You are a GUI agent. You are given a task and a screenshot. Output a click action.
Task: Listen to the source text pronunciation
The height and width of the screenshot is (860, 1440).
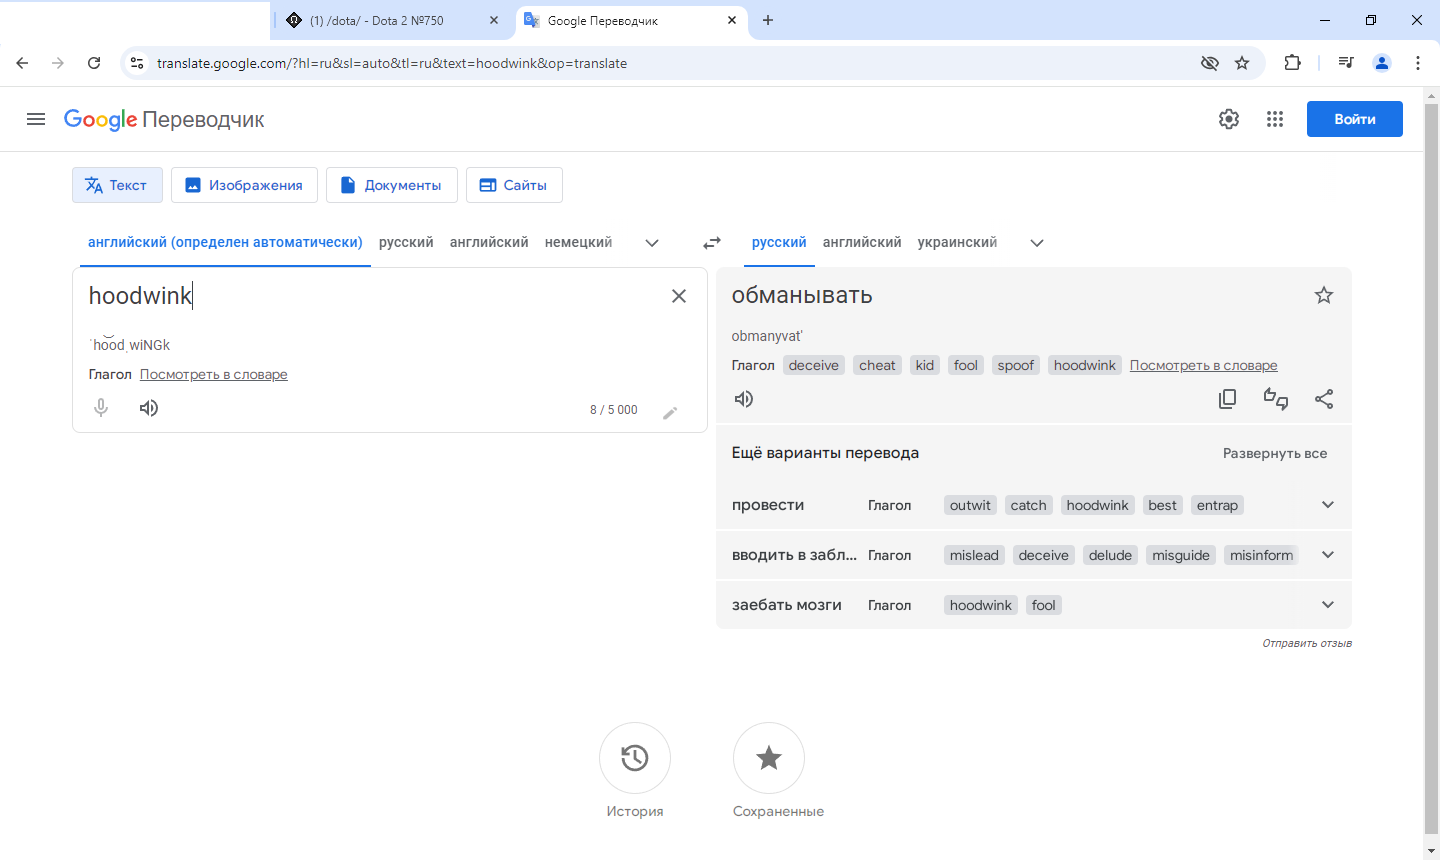pyautogui.click(x=149, y=408)
